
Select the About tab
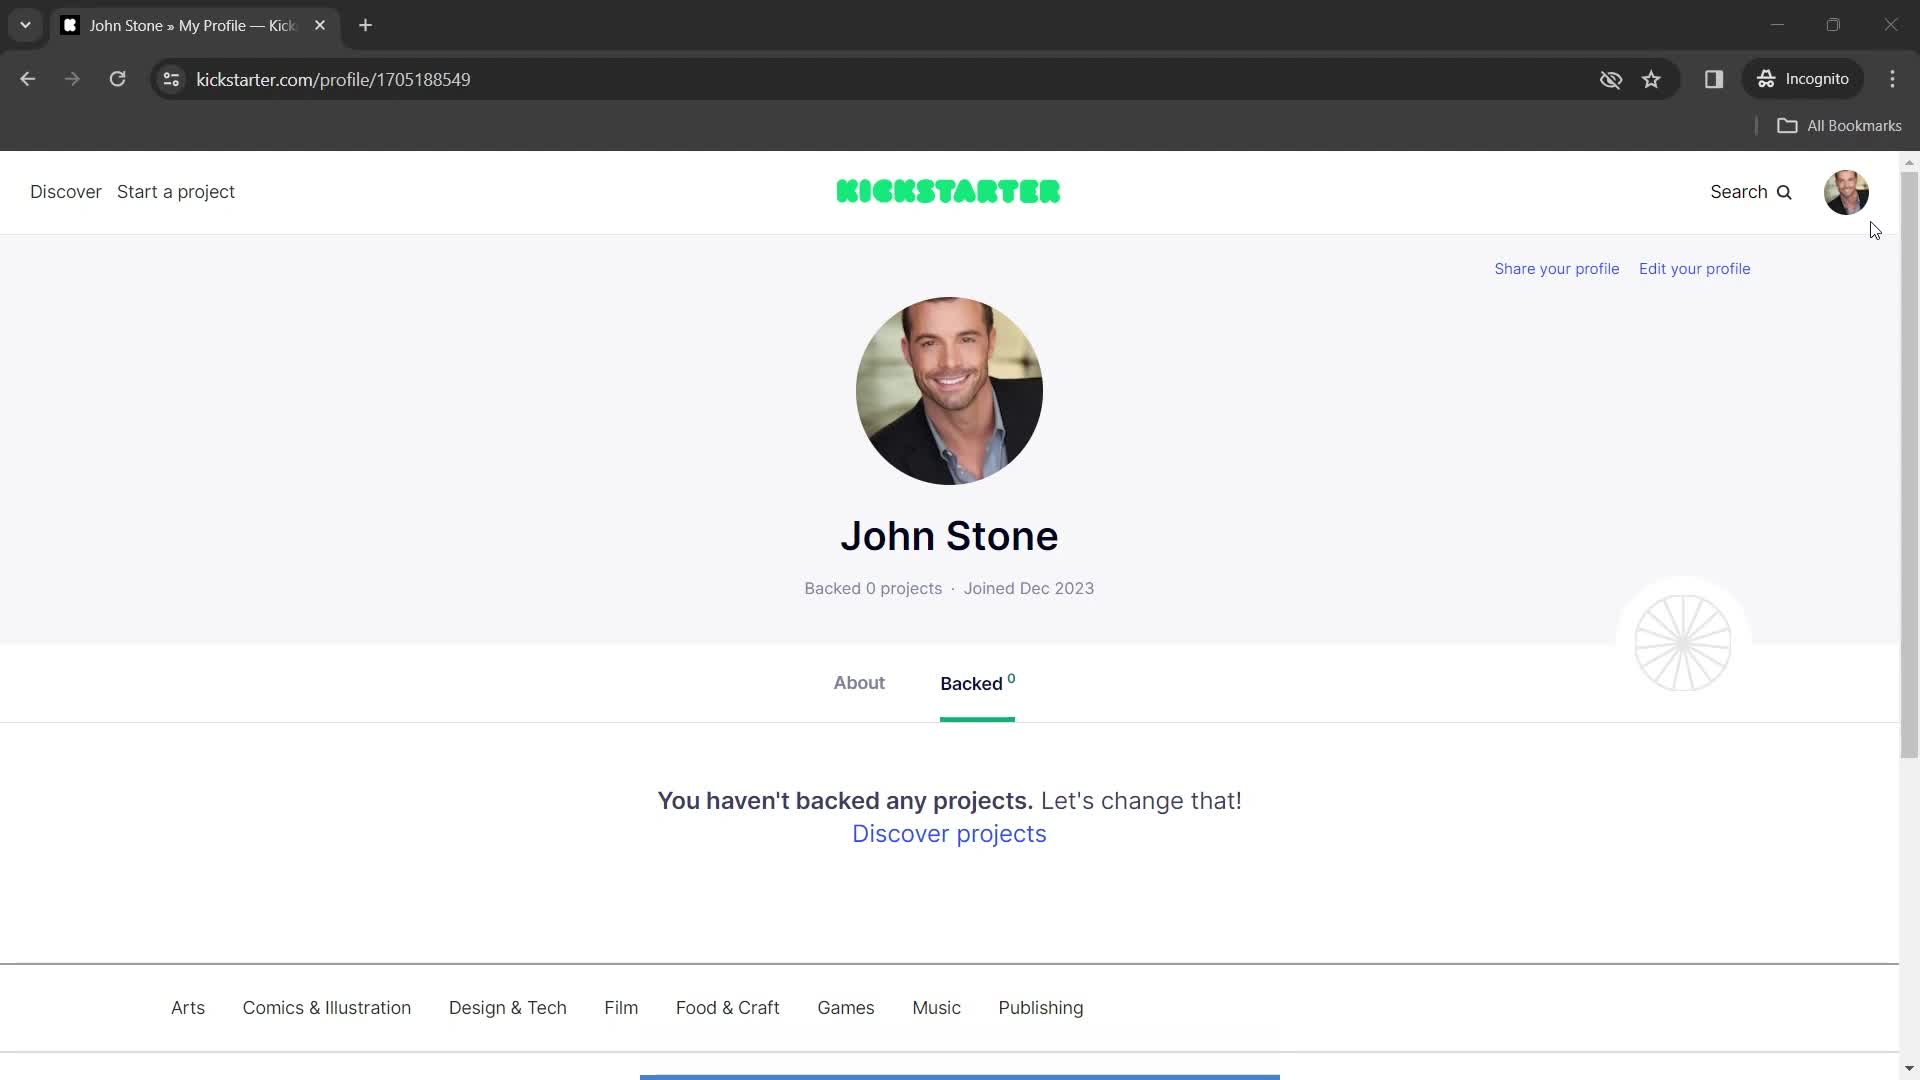(860, 683)
